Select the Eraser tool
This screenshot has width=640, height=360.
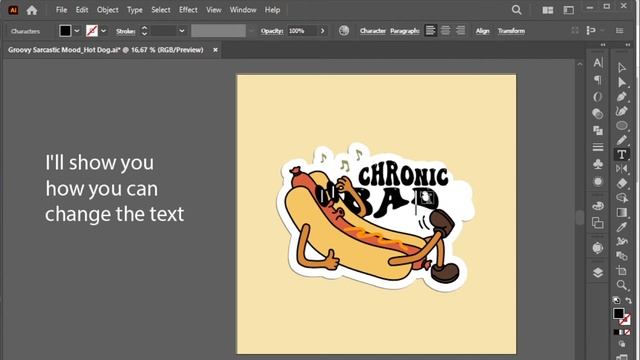pyautogui.click(x=622, y=183)
